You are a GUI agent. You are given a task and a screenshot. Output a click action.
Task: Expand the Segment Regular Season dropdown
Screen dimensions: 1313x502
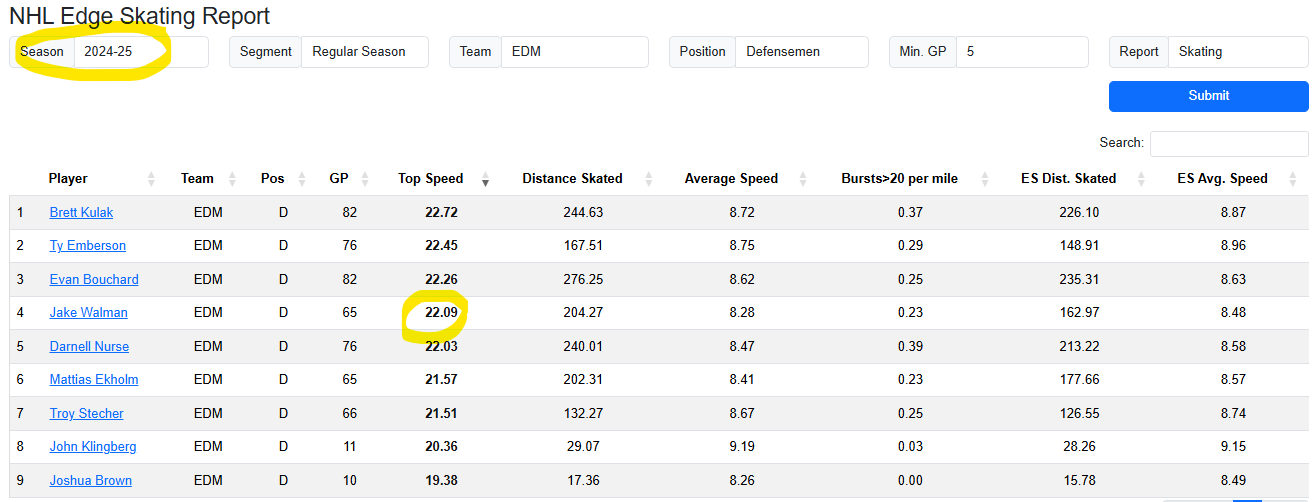(364, 52)
